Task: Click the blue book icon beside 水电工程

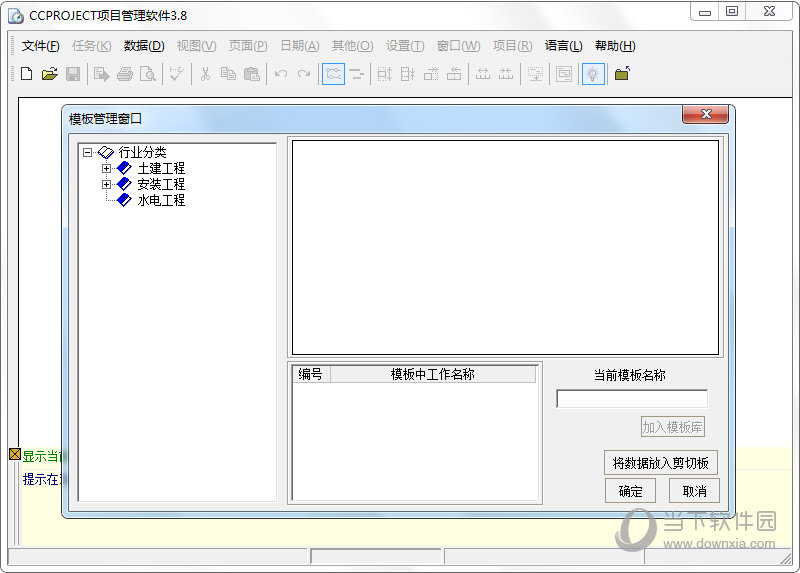Action: [x=124, y=200]
